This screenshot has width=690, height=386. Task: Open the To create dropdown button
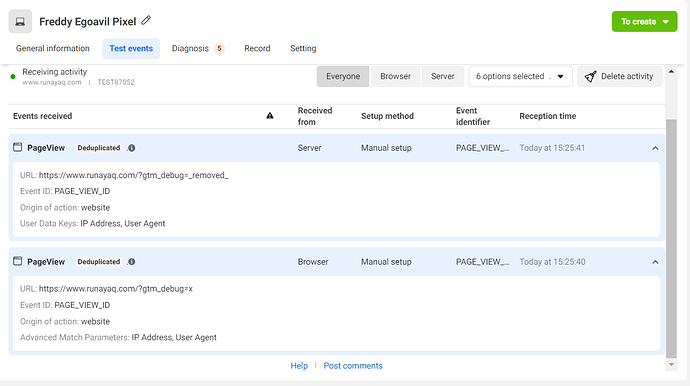[644, 22]
